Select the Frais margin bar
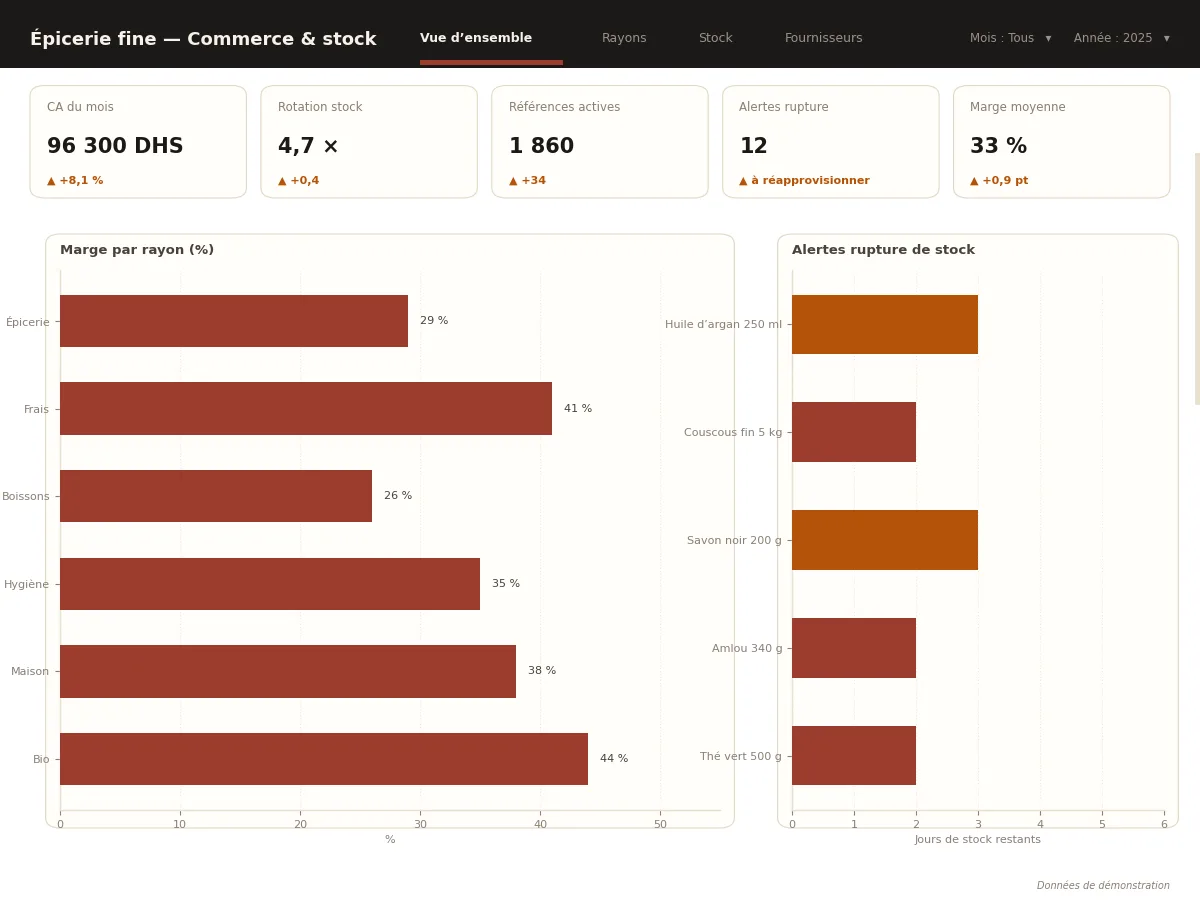 point(306,408)
